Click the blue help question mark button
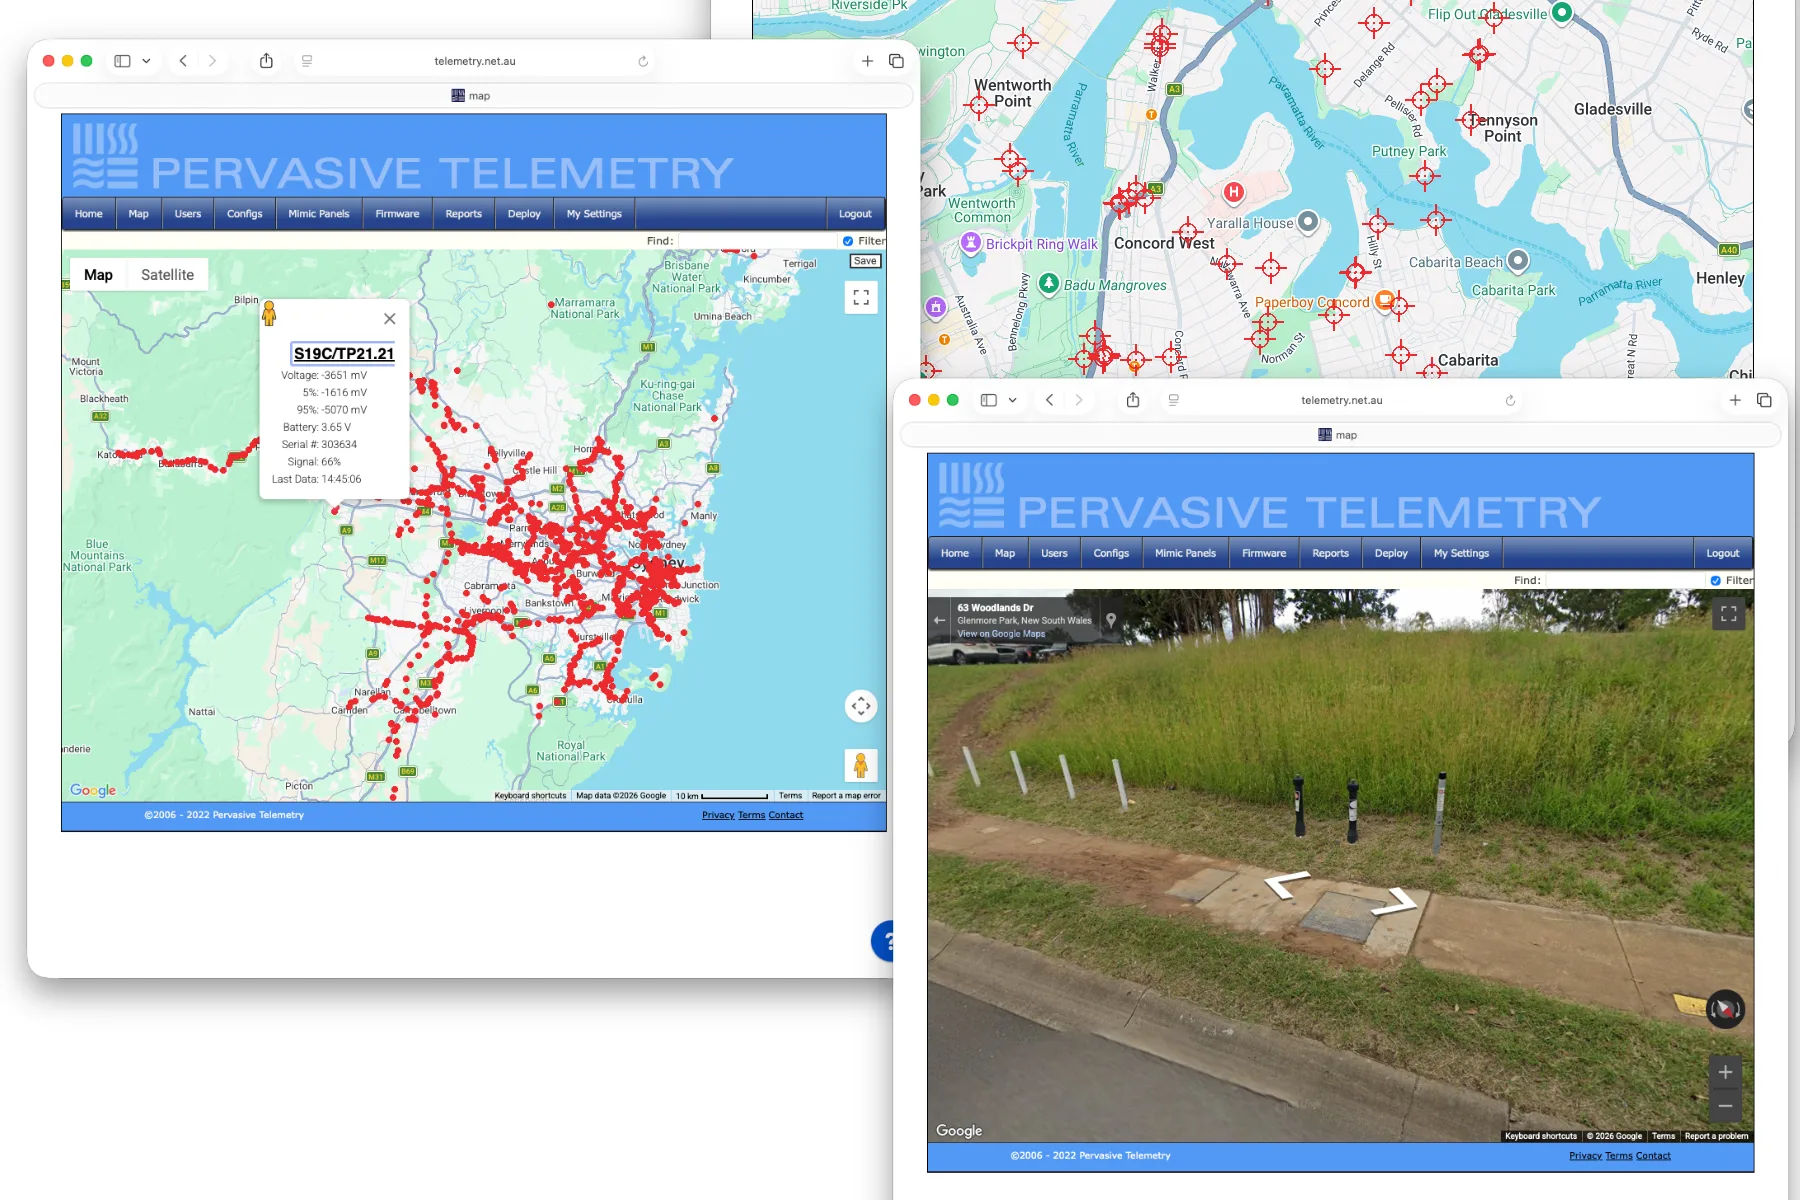The width and height of the screenshot is (1800, 1200). coord(884,941)
